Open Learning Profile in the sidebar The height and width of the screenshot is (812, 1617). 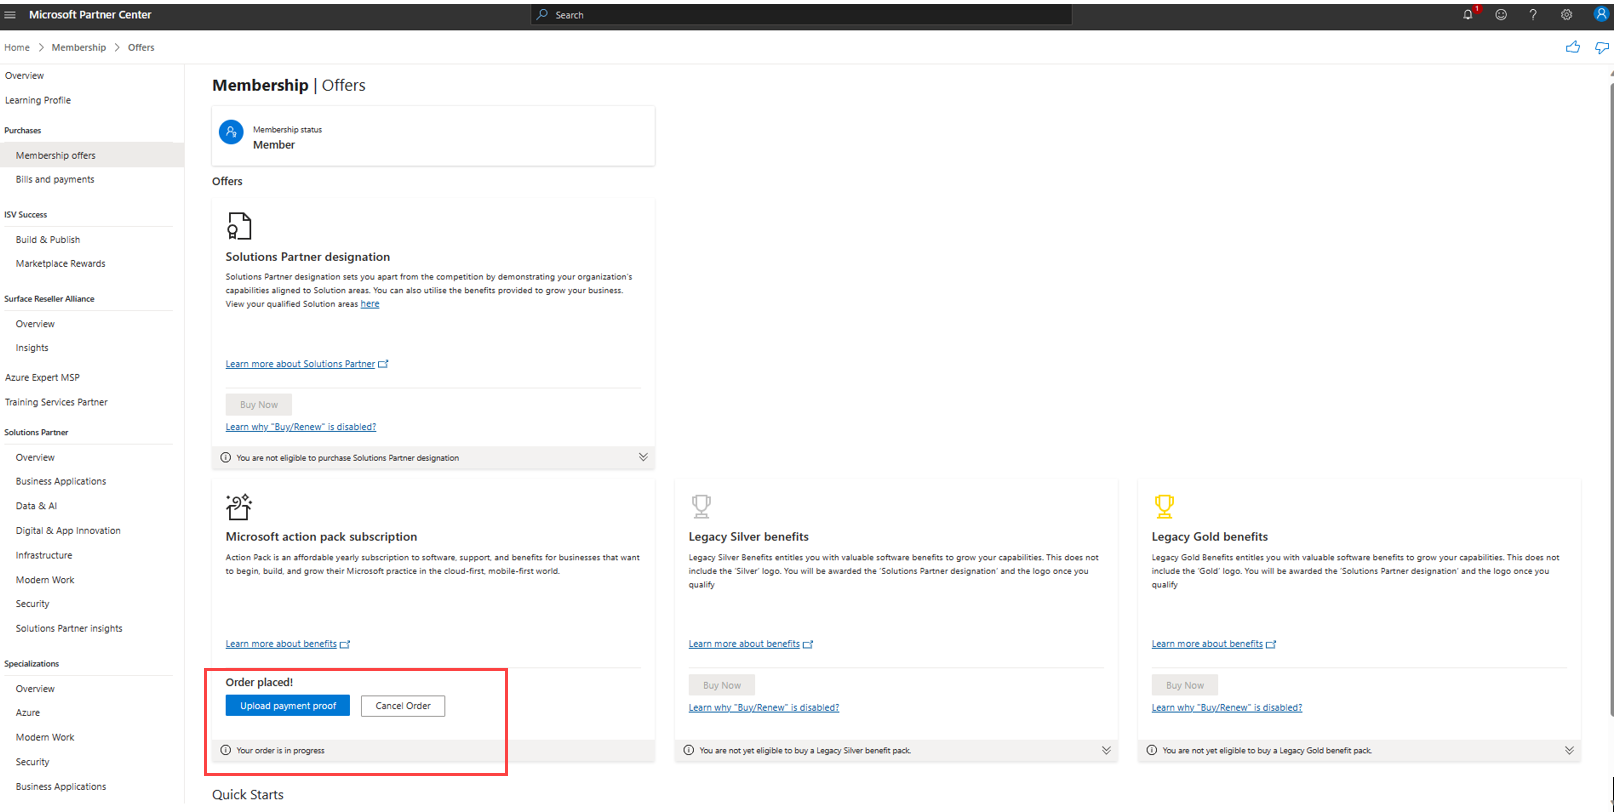click(38, 100)
